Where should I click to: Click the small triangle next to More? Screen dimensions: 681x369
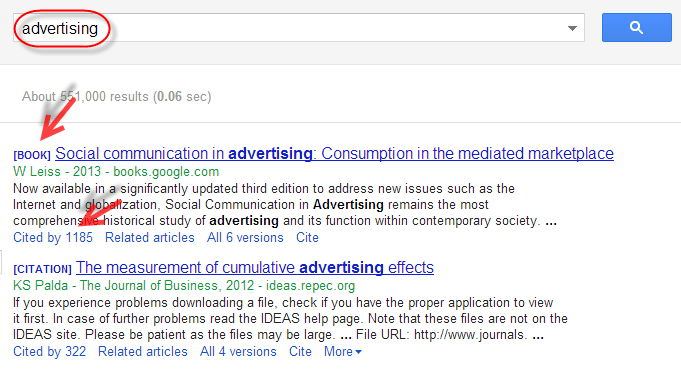coord(358,352)
